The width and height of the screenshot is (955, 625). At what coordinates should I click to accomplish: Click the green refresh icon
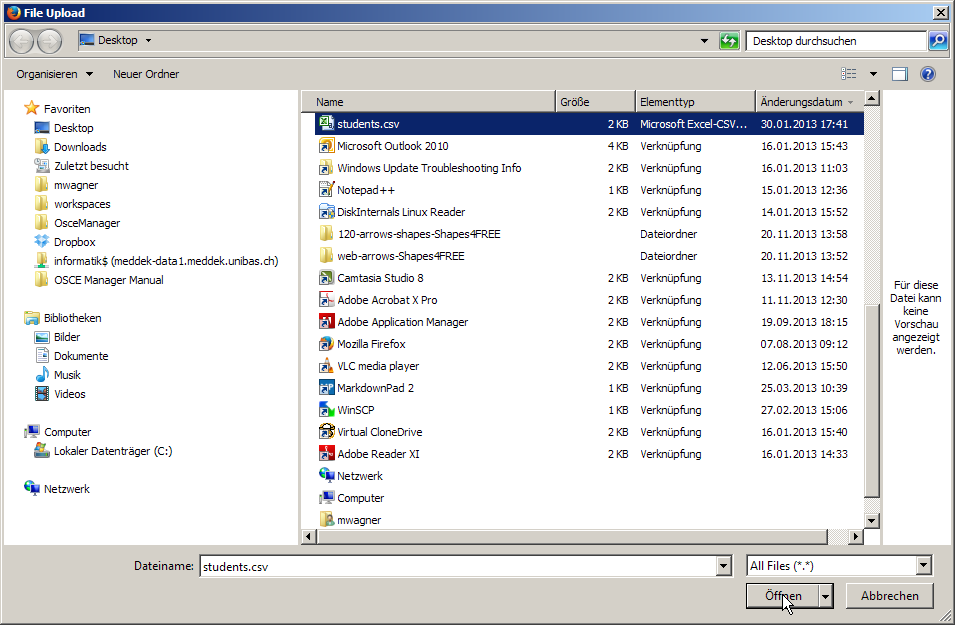pyautogui.click(x=729, y=41)
